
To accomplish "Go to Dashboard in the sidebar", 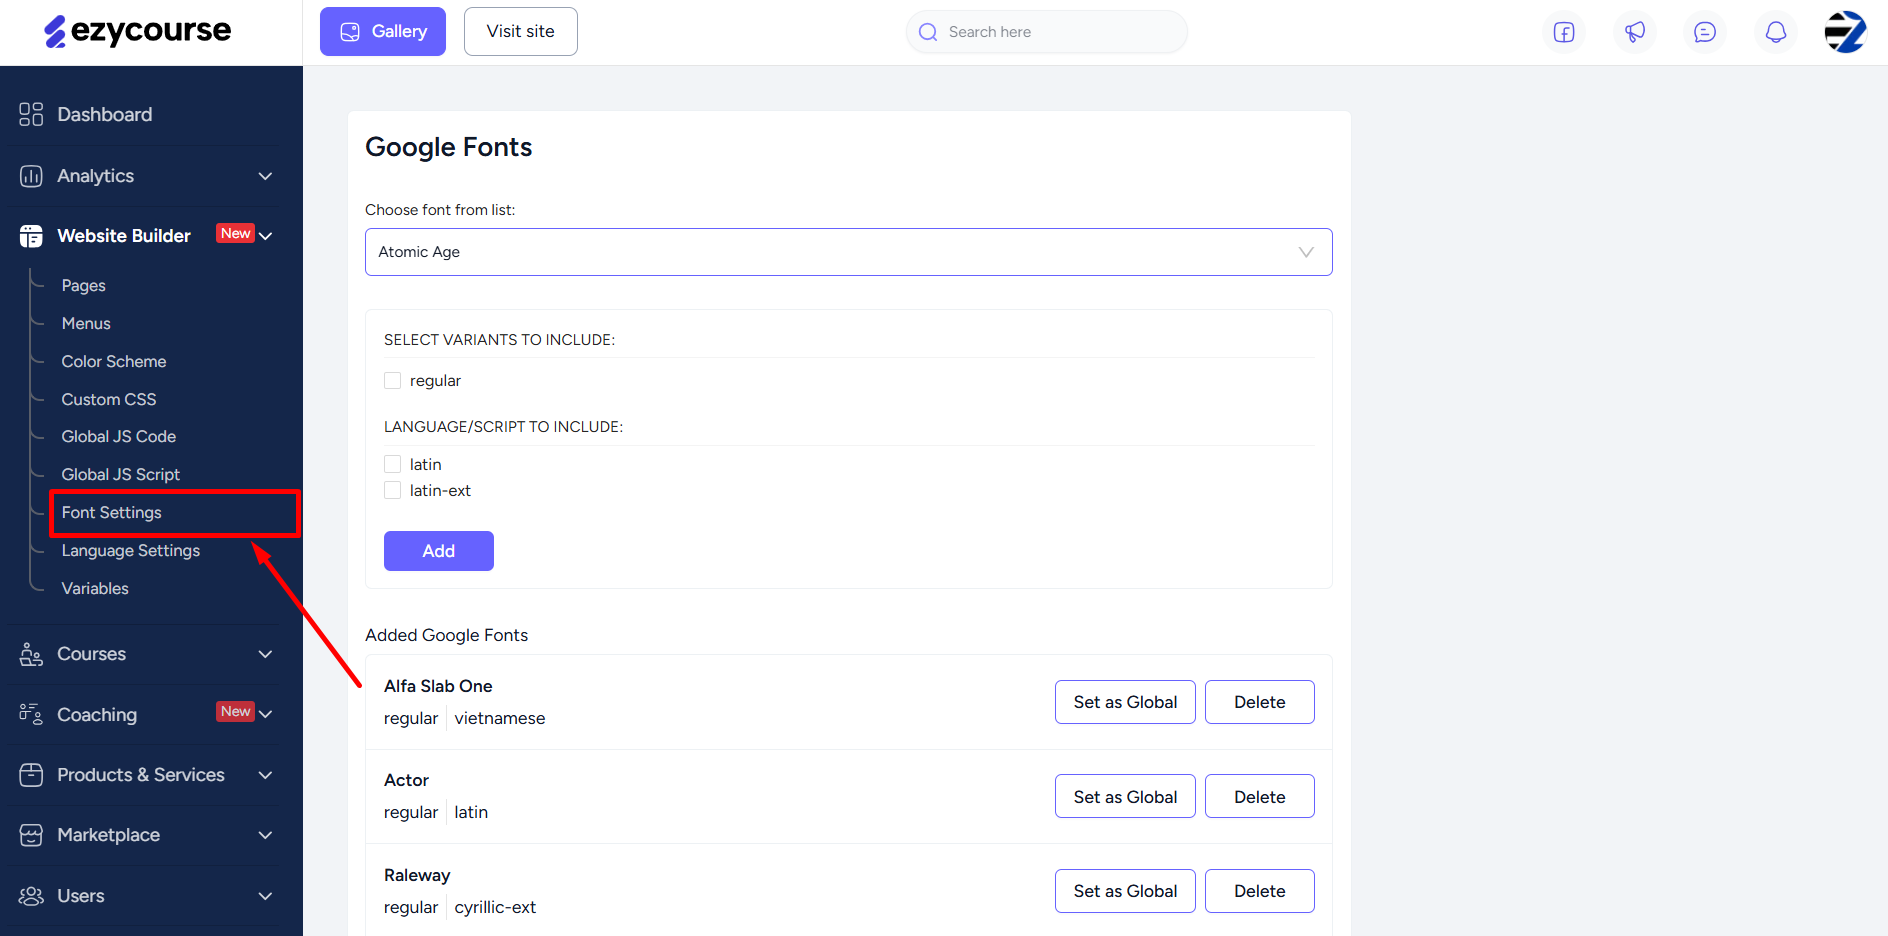I will coord(105,114).
